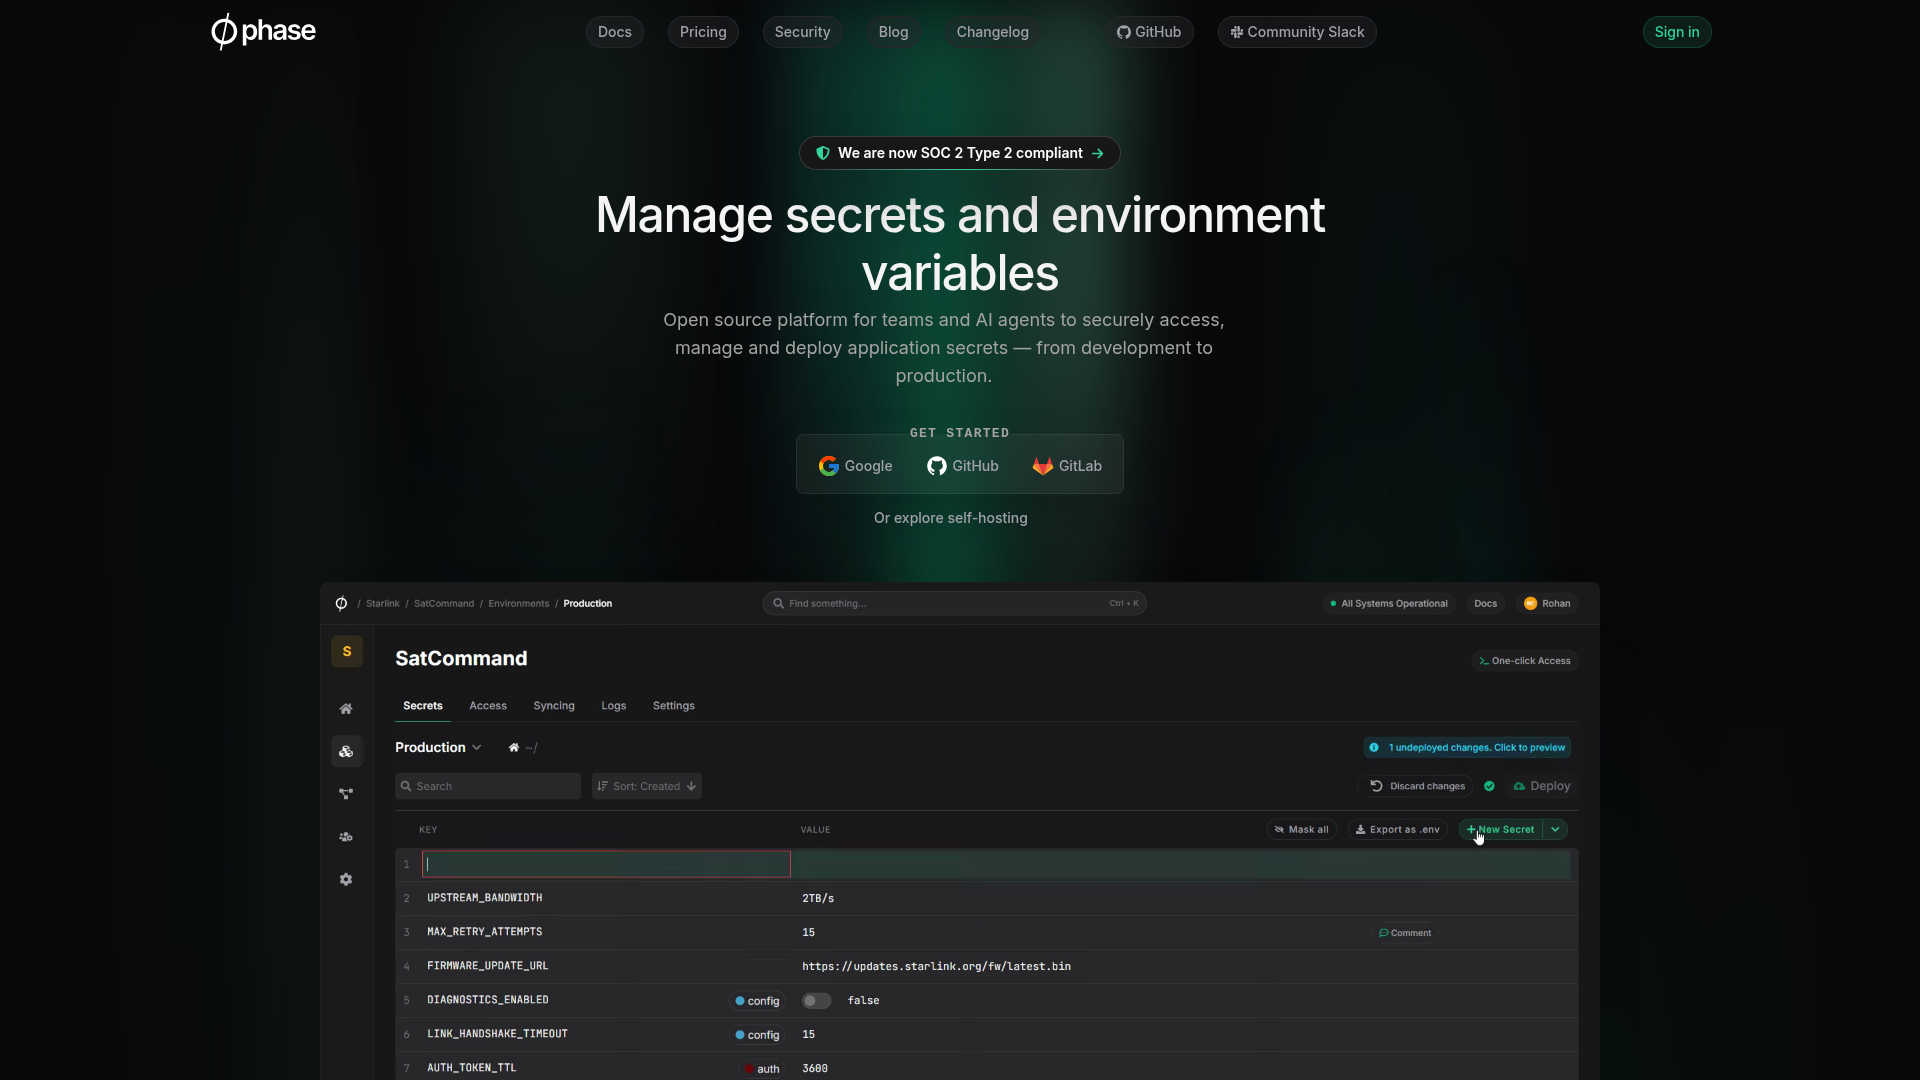1920x1080 pixels.
Task: Join the Community Slack
Action: [x=1297, y=32]
